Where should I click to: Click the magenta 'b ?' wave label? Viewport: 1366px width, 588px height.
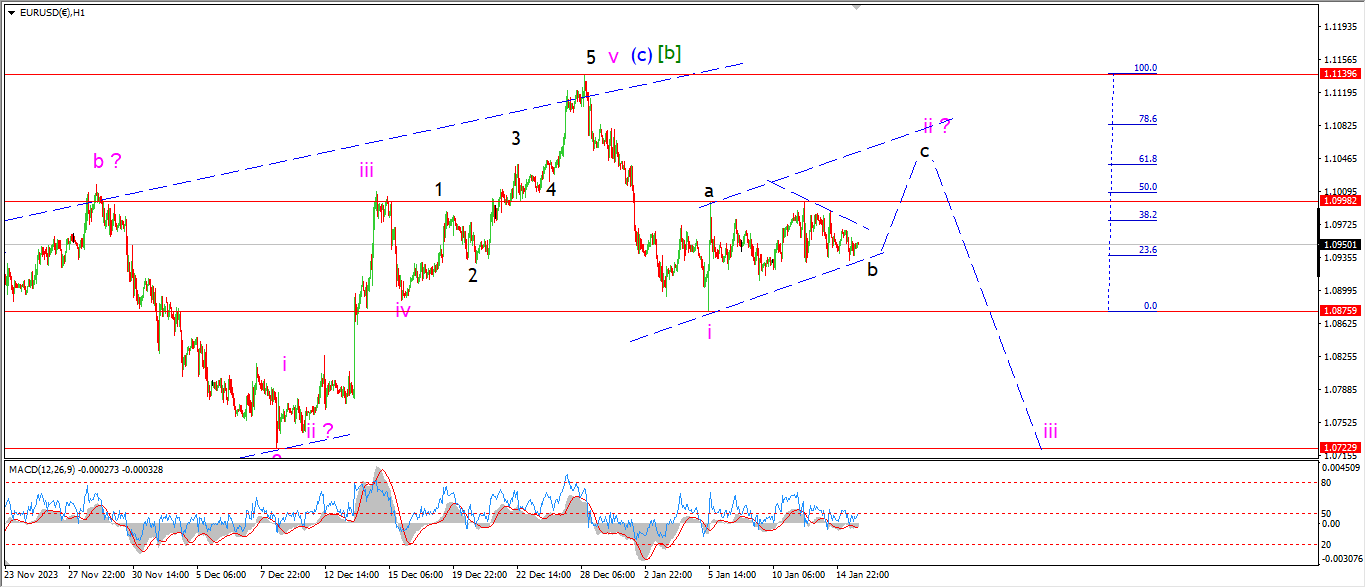pyautogui.click(x=107, y=160)
